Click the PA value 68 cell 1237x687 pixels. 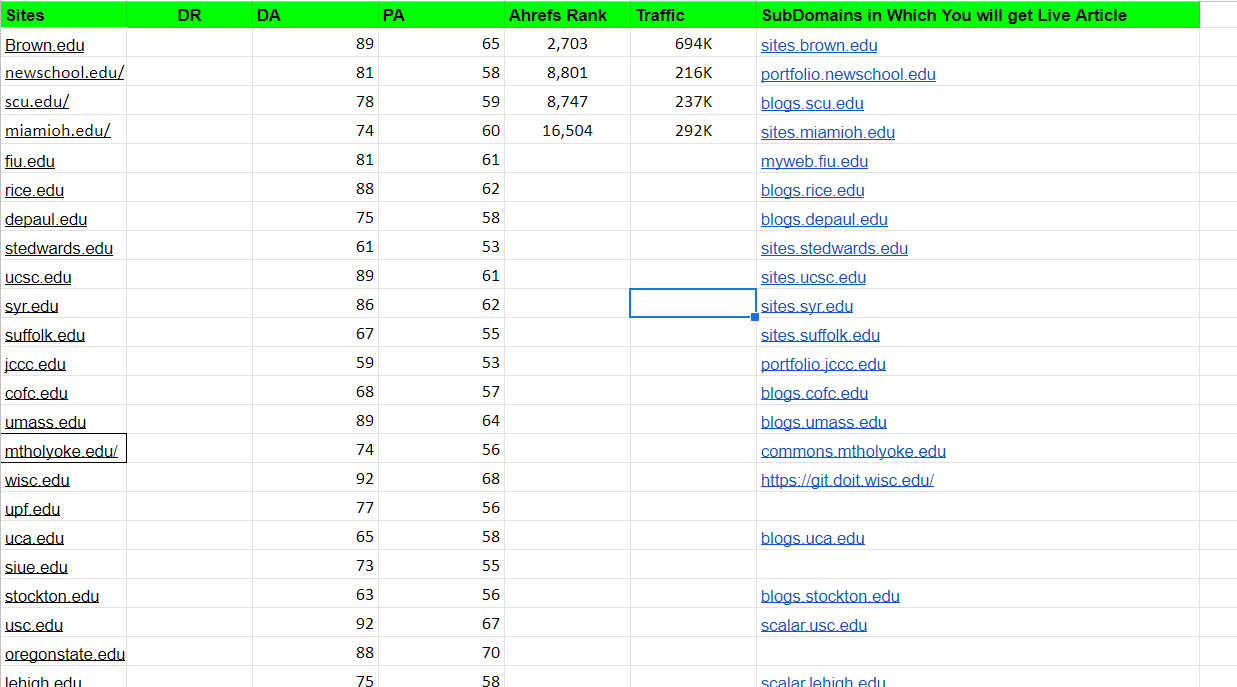(442, 479)
